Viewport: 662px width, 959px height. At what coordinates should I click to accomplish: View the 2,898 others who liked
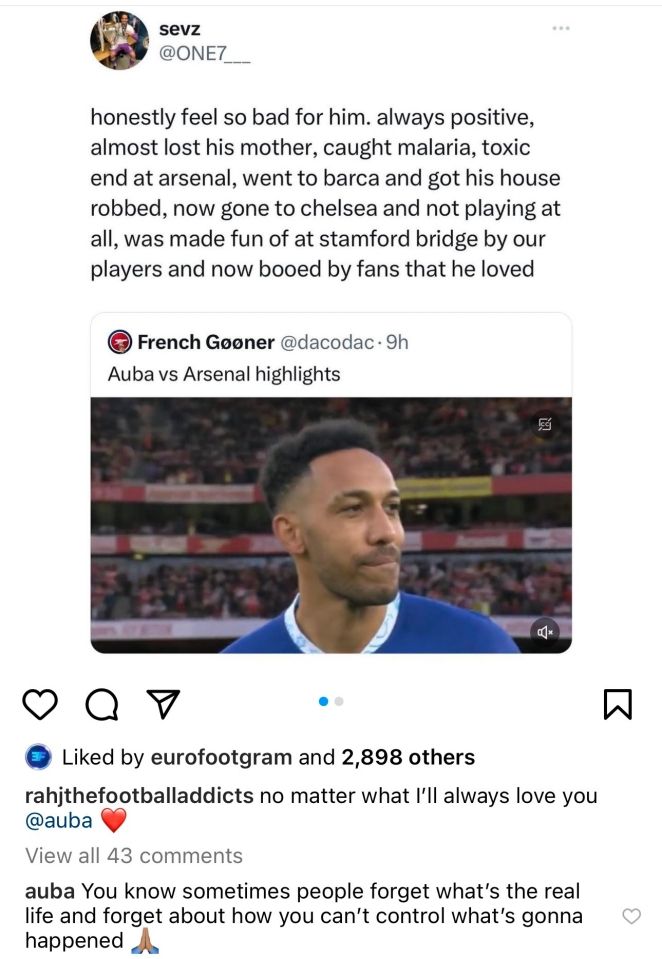coord(408,757)
